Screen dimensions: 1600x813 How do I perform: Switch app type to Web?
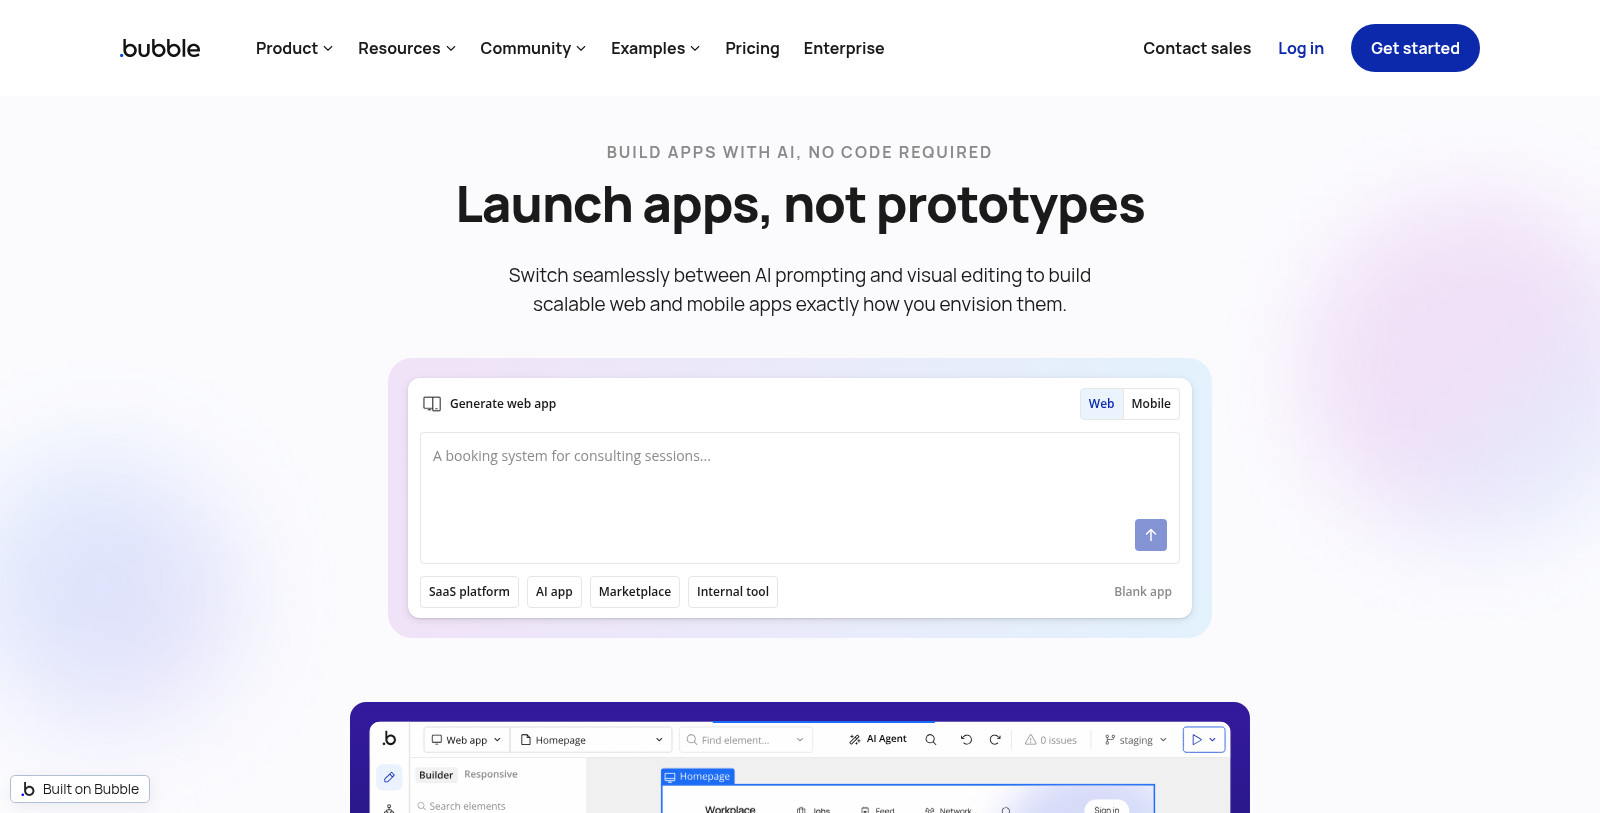point(1101,404)
